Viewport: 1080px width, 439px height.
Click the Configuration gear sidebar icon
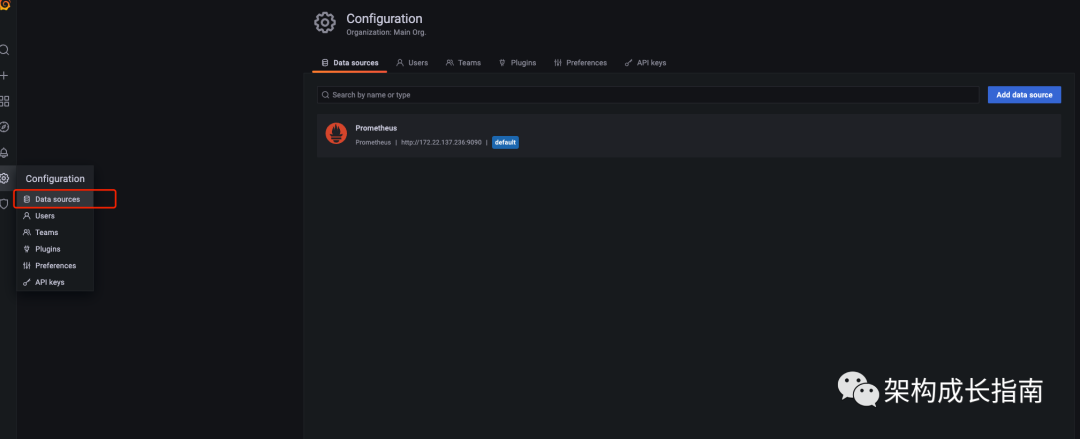pos(4,178)
